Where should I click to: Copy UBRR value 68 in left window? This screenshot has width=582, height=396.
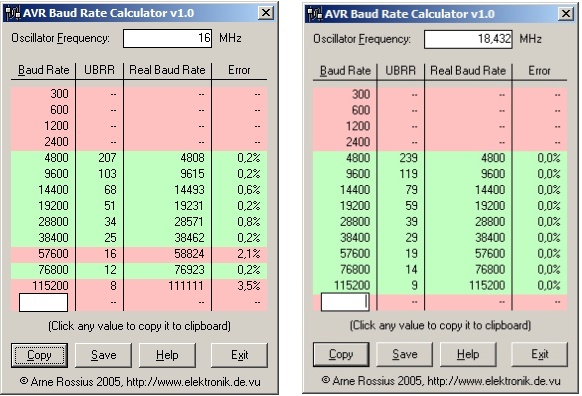(110, 190)
